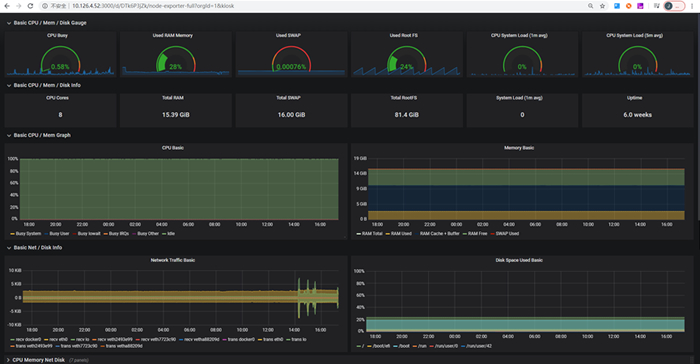700x364 pixels.
Task: Open the browser three-dot menu
Action: (x=692, y=6)
